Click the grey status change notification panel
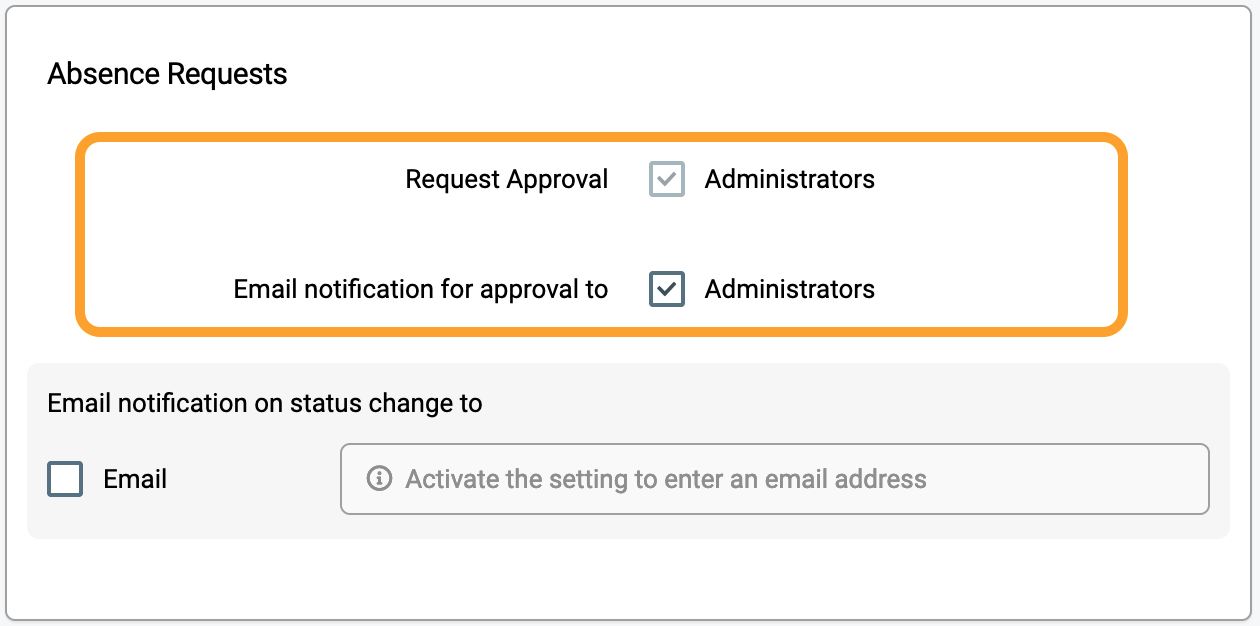Screen dimensions: 1260x626 pyautogui.click(x=628, y=451)
